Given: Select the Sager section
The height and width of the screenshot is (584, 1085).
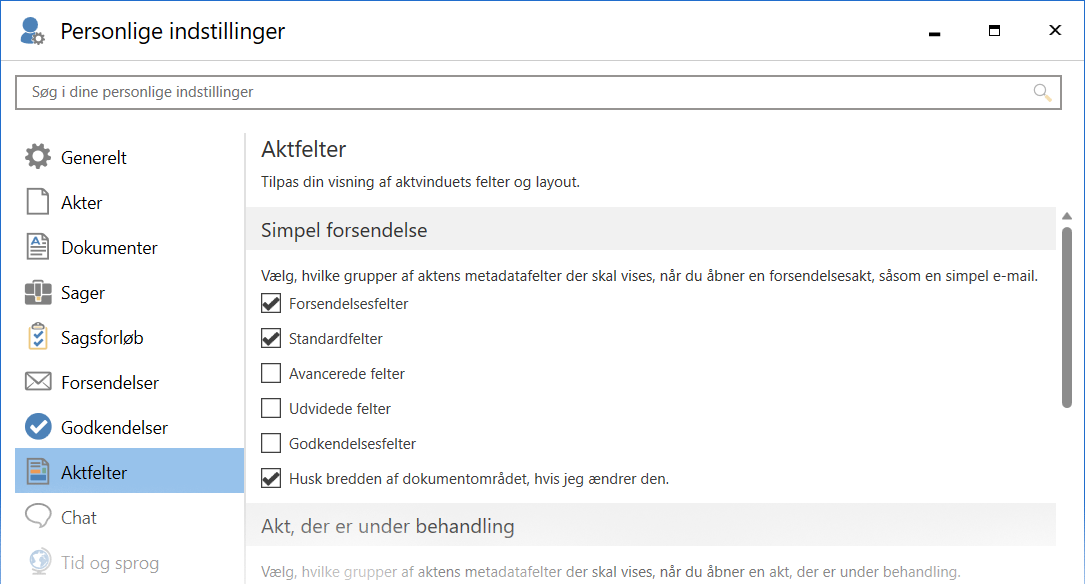Looking at the screenshot, I should click(x=129, y=292).
